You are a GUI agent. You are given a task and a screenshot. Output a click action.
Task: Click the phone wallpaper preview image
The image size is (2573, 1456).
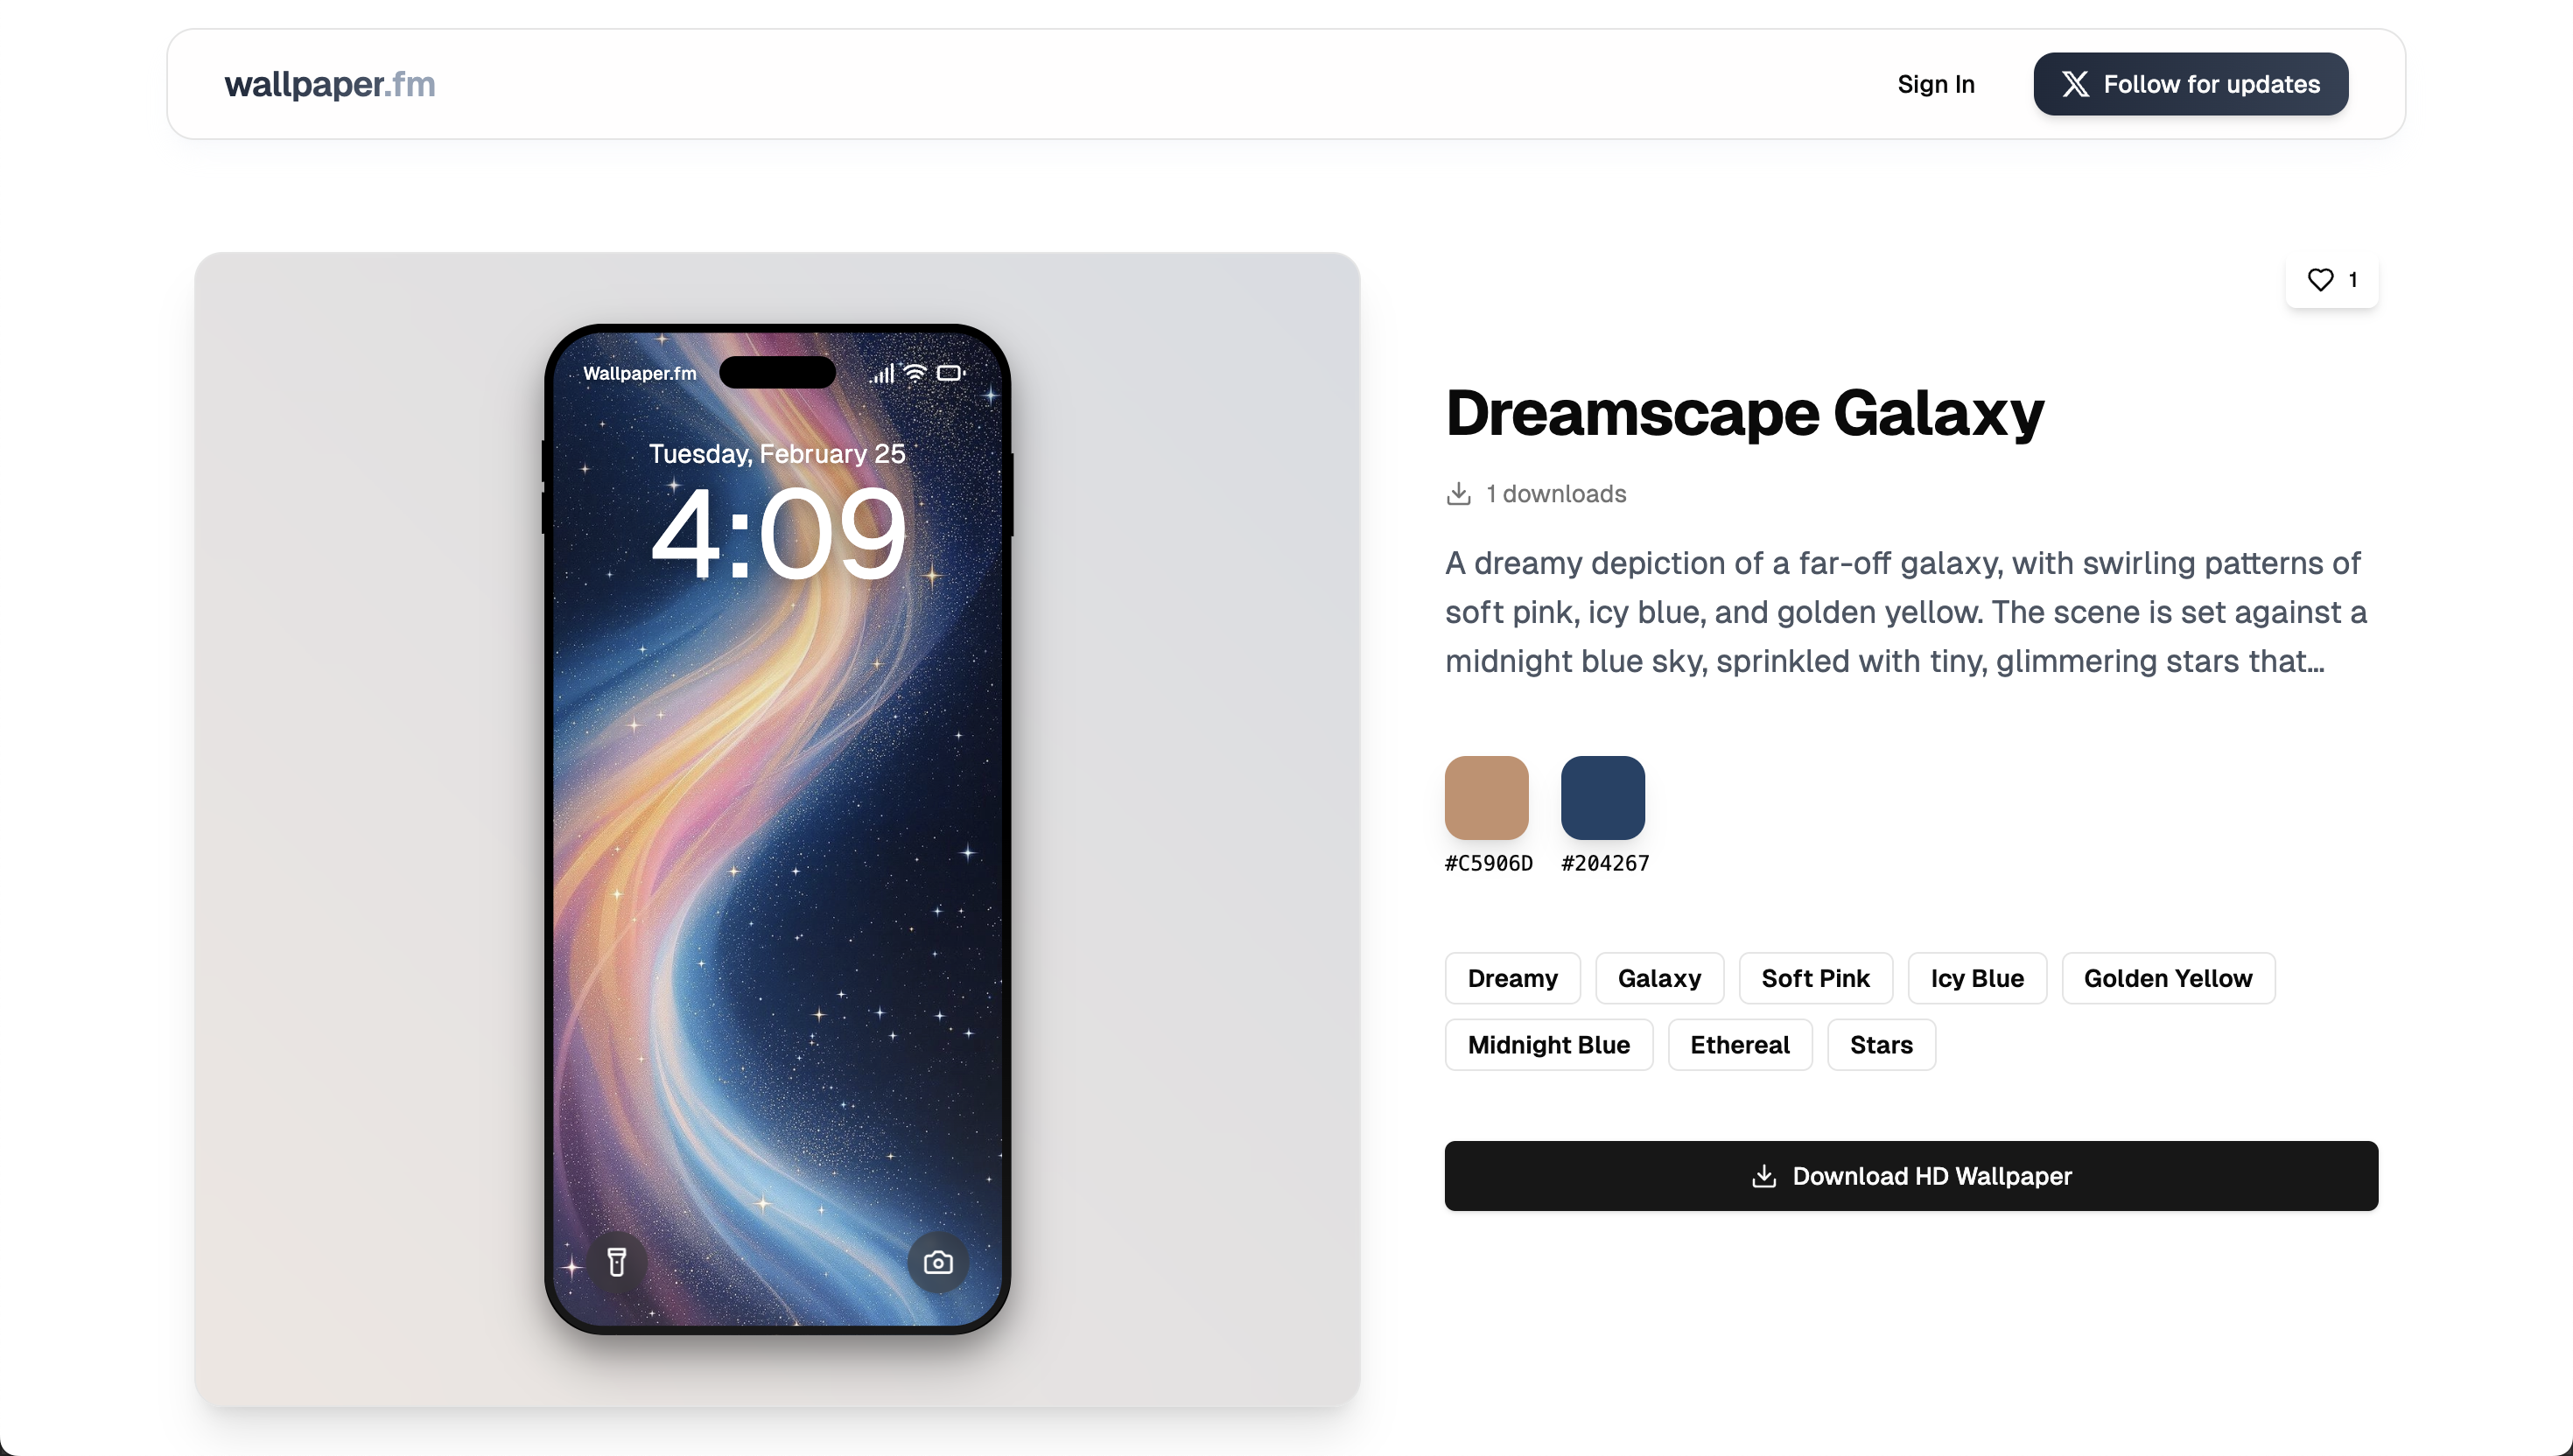(x=777, y=829)
